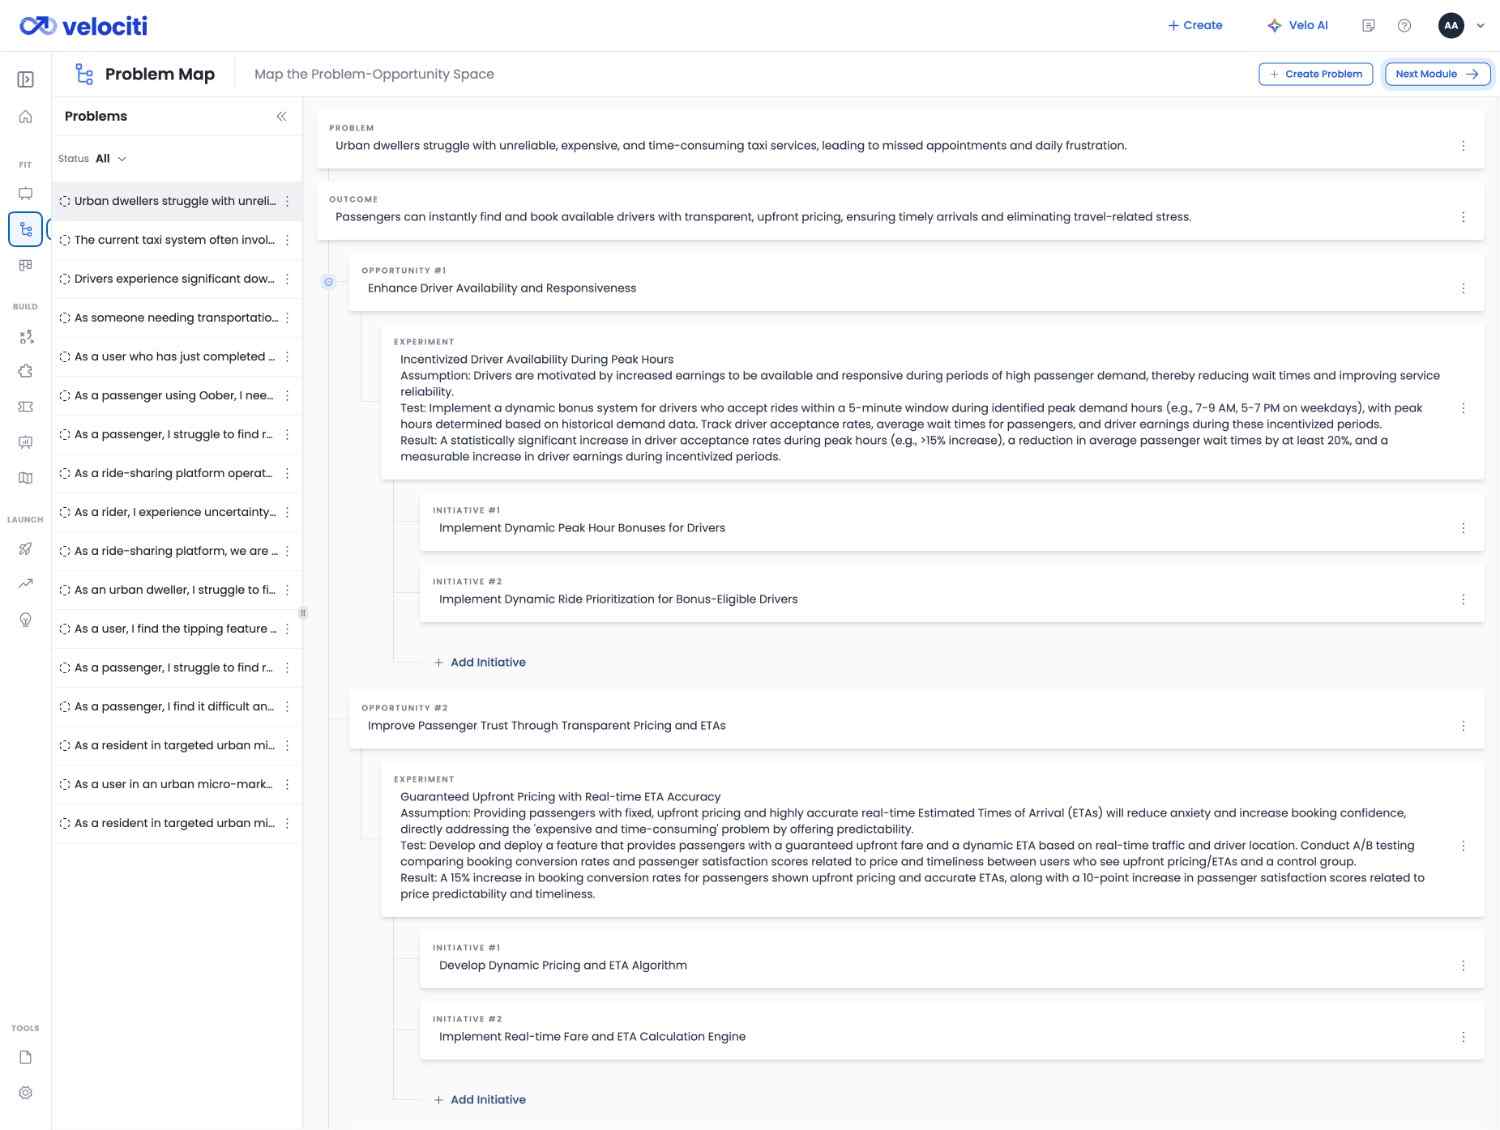Open Velo AI assistant
Viewport: 1500px width, 1130px height.
pos(1297,26)
